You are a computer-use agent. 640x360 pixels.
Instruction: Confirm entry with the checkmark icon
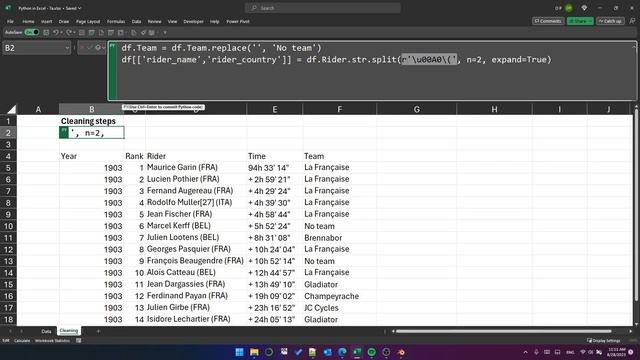90,48
